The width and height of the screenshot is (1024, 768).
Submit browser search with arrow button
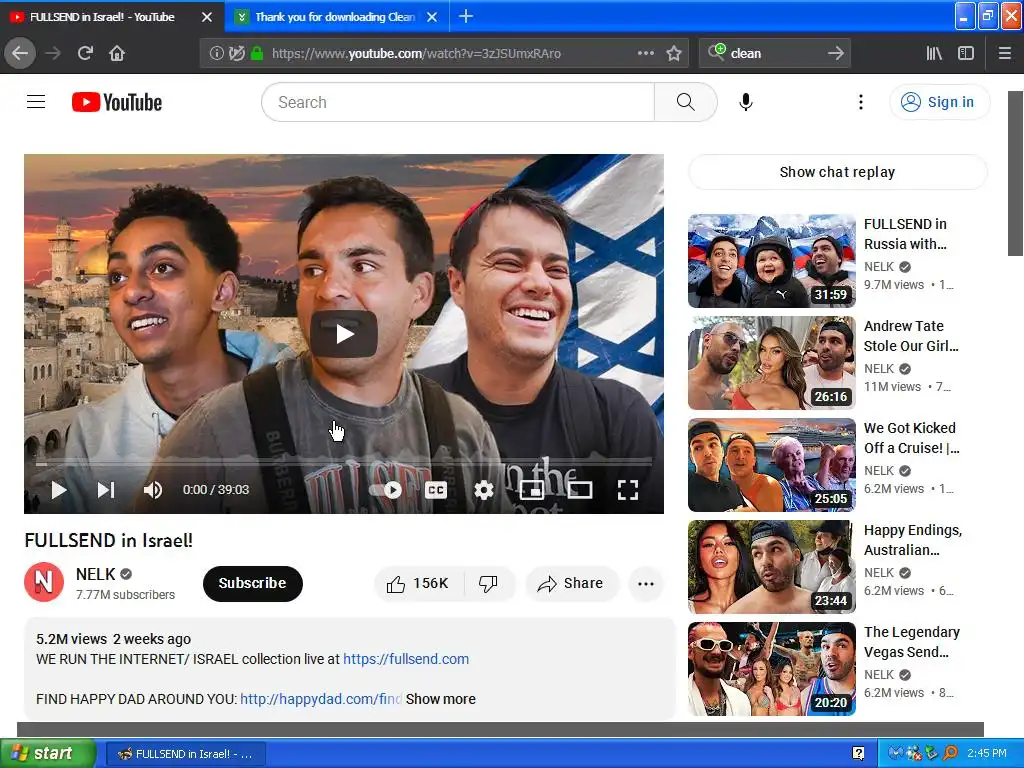(x=835, y=53)
